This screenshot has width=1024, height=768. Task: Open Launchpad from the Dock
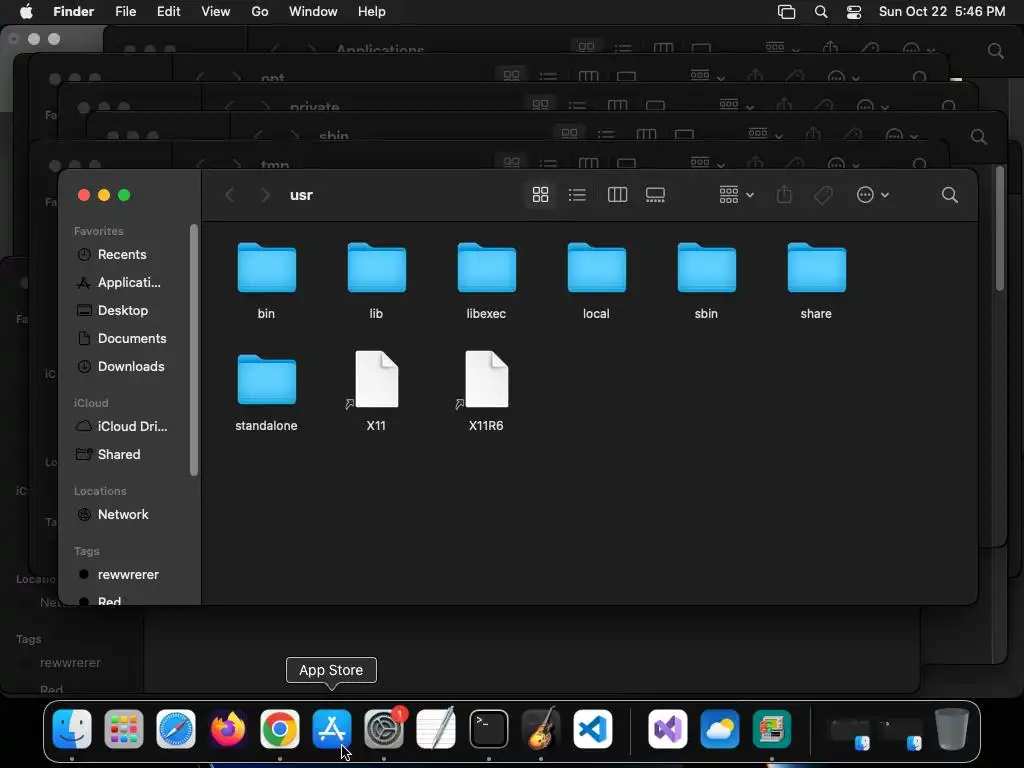(x=123, y=729)
